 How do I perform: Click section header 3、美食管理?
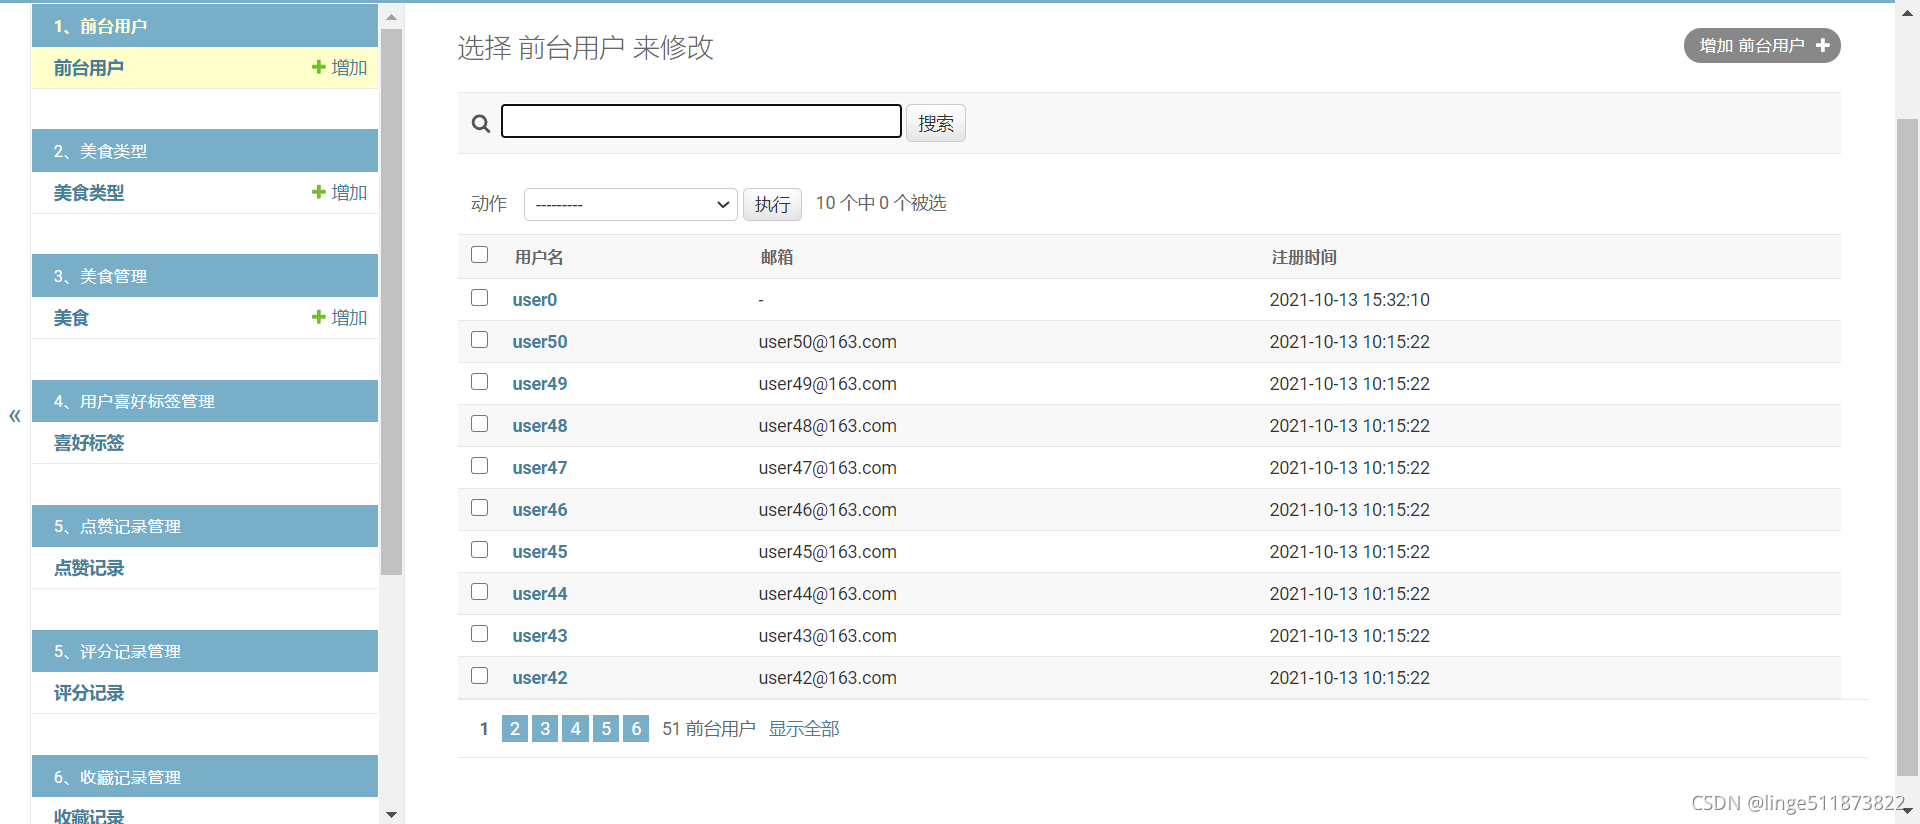click(205, 276)
